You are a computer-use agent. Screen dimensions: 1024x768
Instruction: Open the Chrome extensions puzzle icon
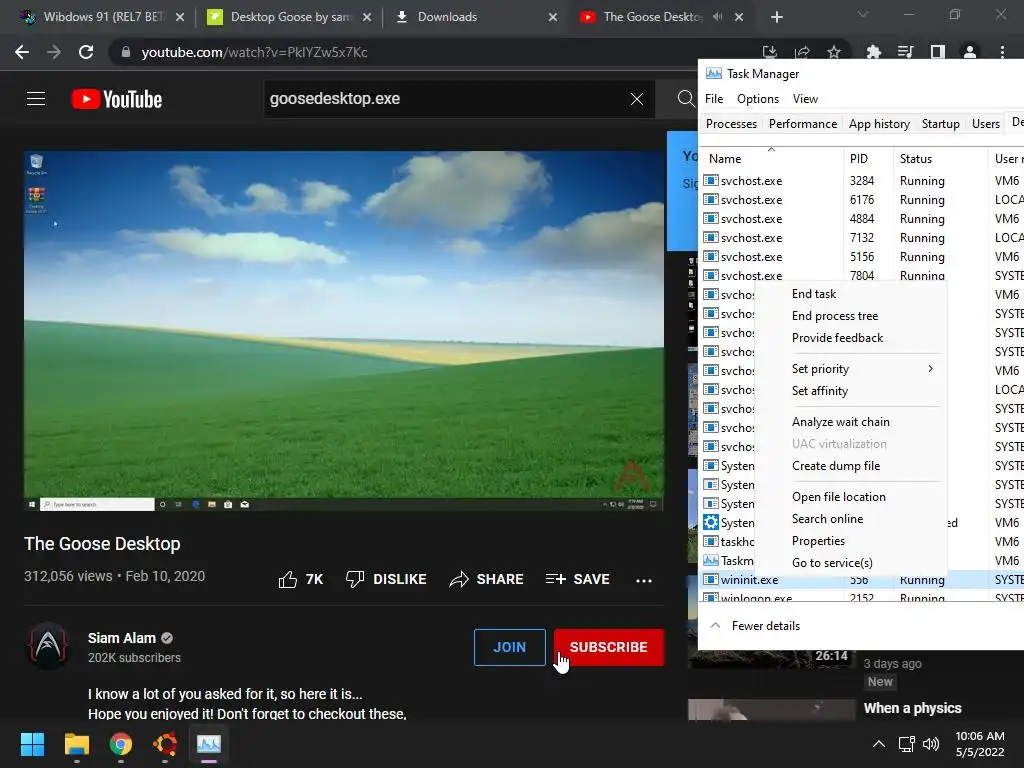[873, 52]
